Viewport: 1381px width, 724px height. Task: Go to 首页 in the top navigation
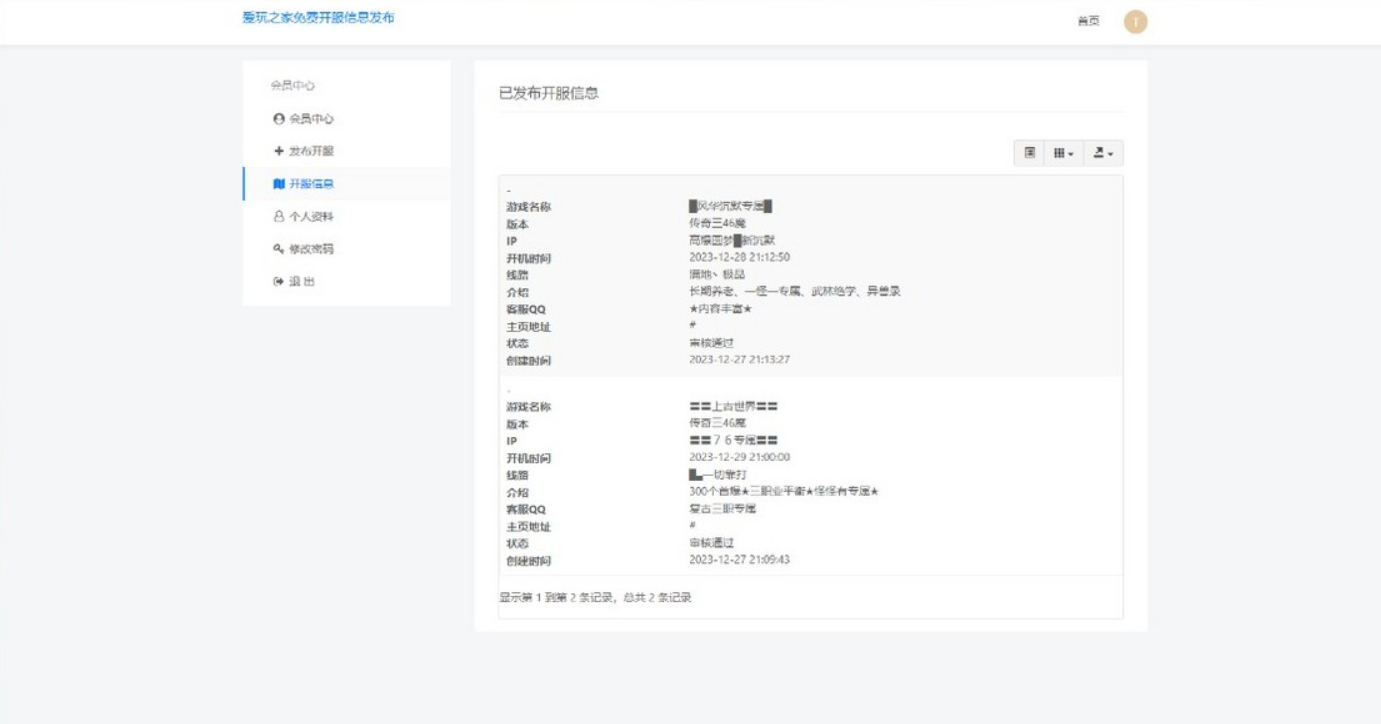[x=1088, y=21]
